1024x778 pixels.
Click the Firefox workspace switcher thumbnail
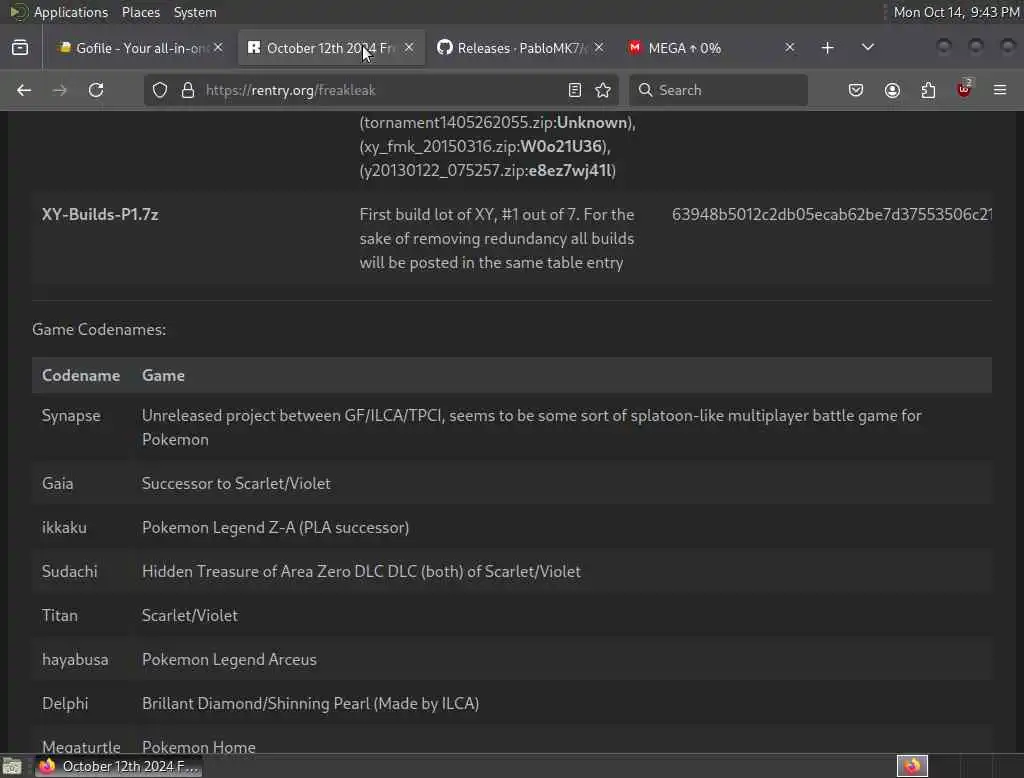point(912,766)
